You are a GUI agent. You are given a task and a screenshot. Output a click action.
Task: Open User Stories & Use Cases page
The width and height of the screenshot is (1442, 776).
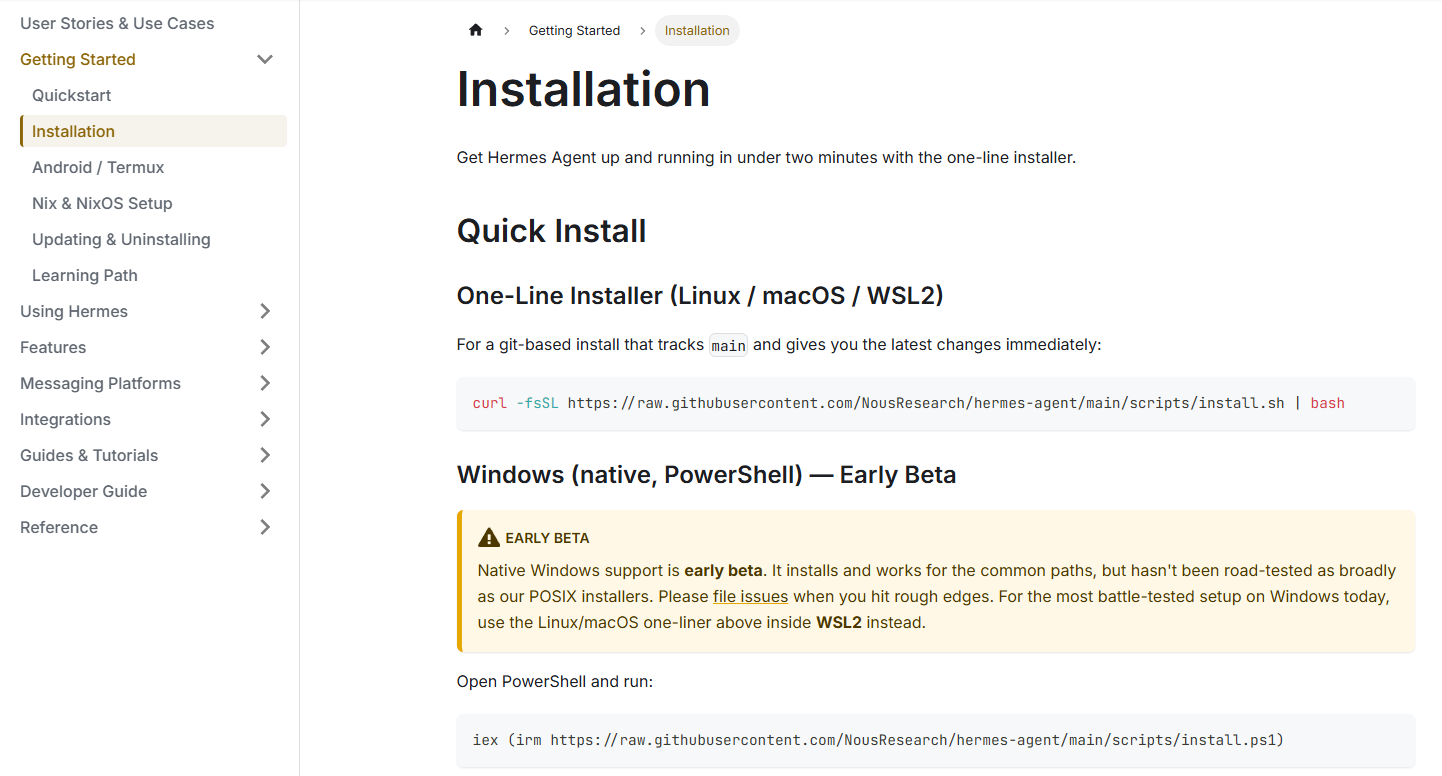(x=117, y=23)
